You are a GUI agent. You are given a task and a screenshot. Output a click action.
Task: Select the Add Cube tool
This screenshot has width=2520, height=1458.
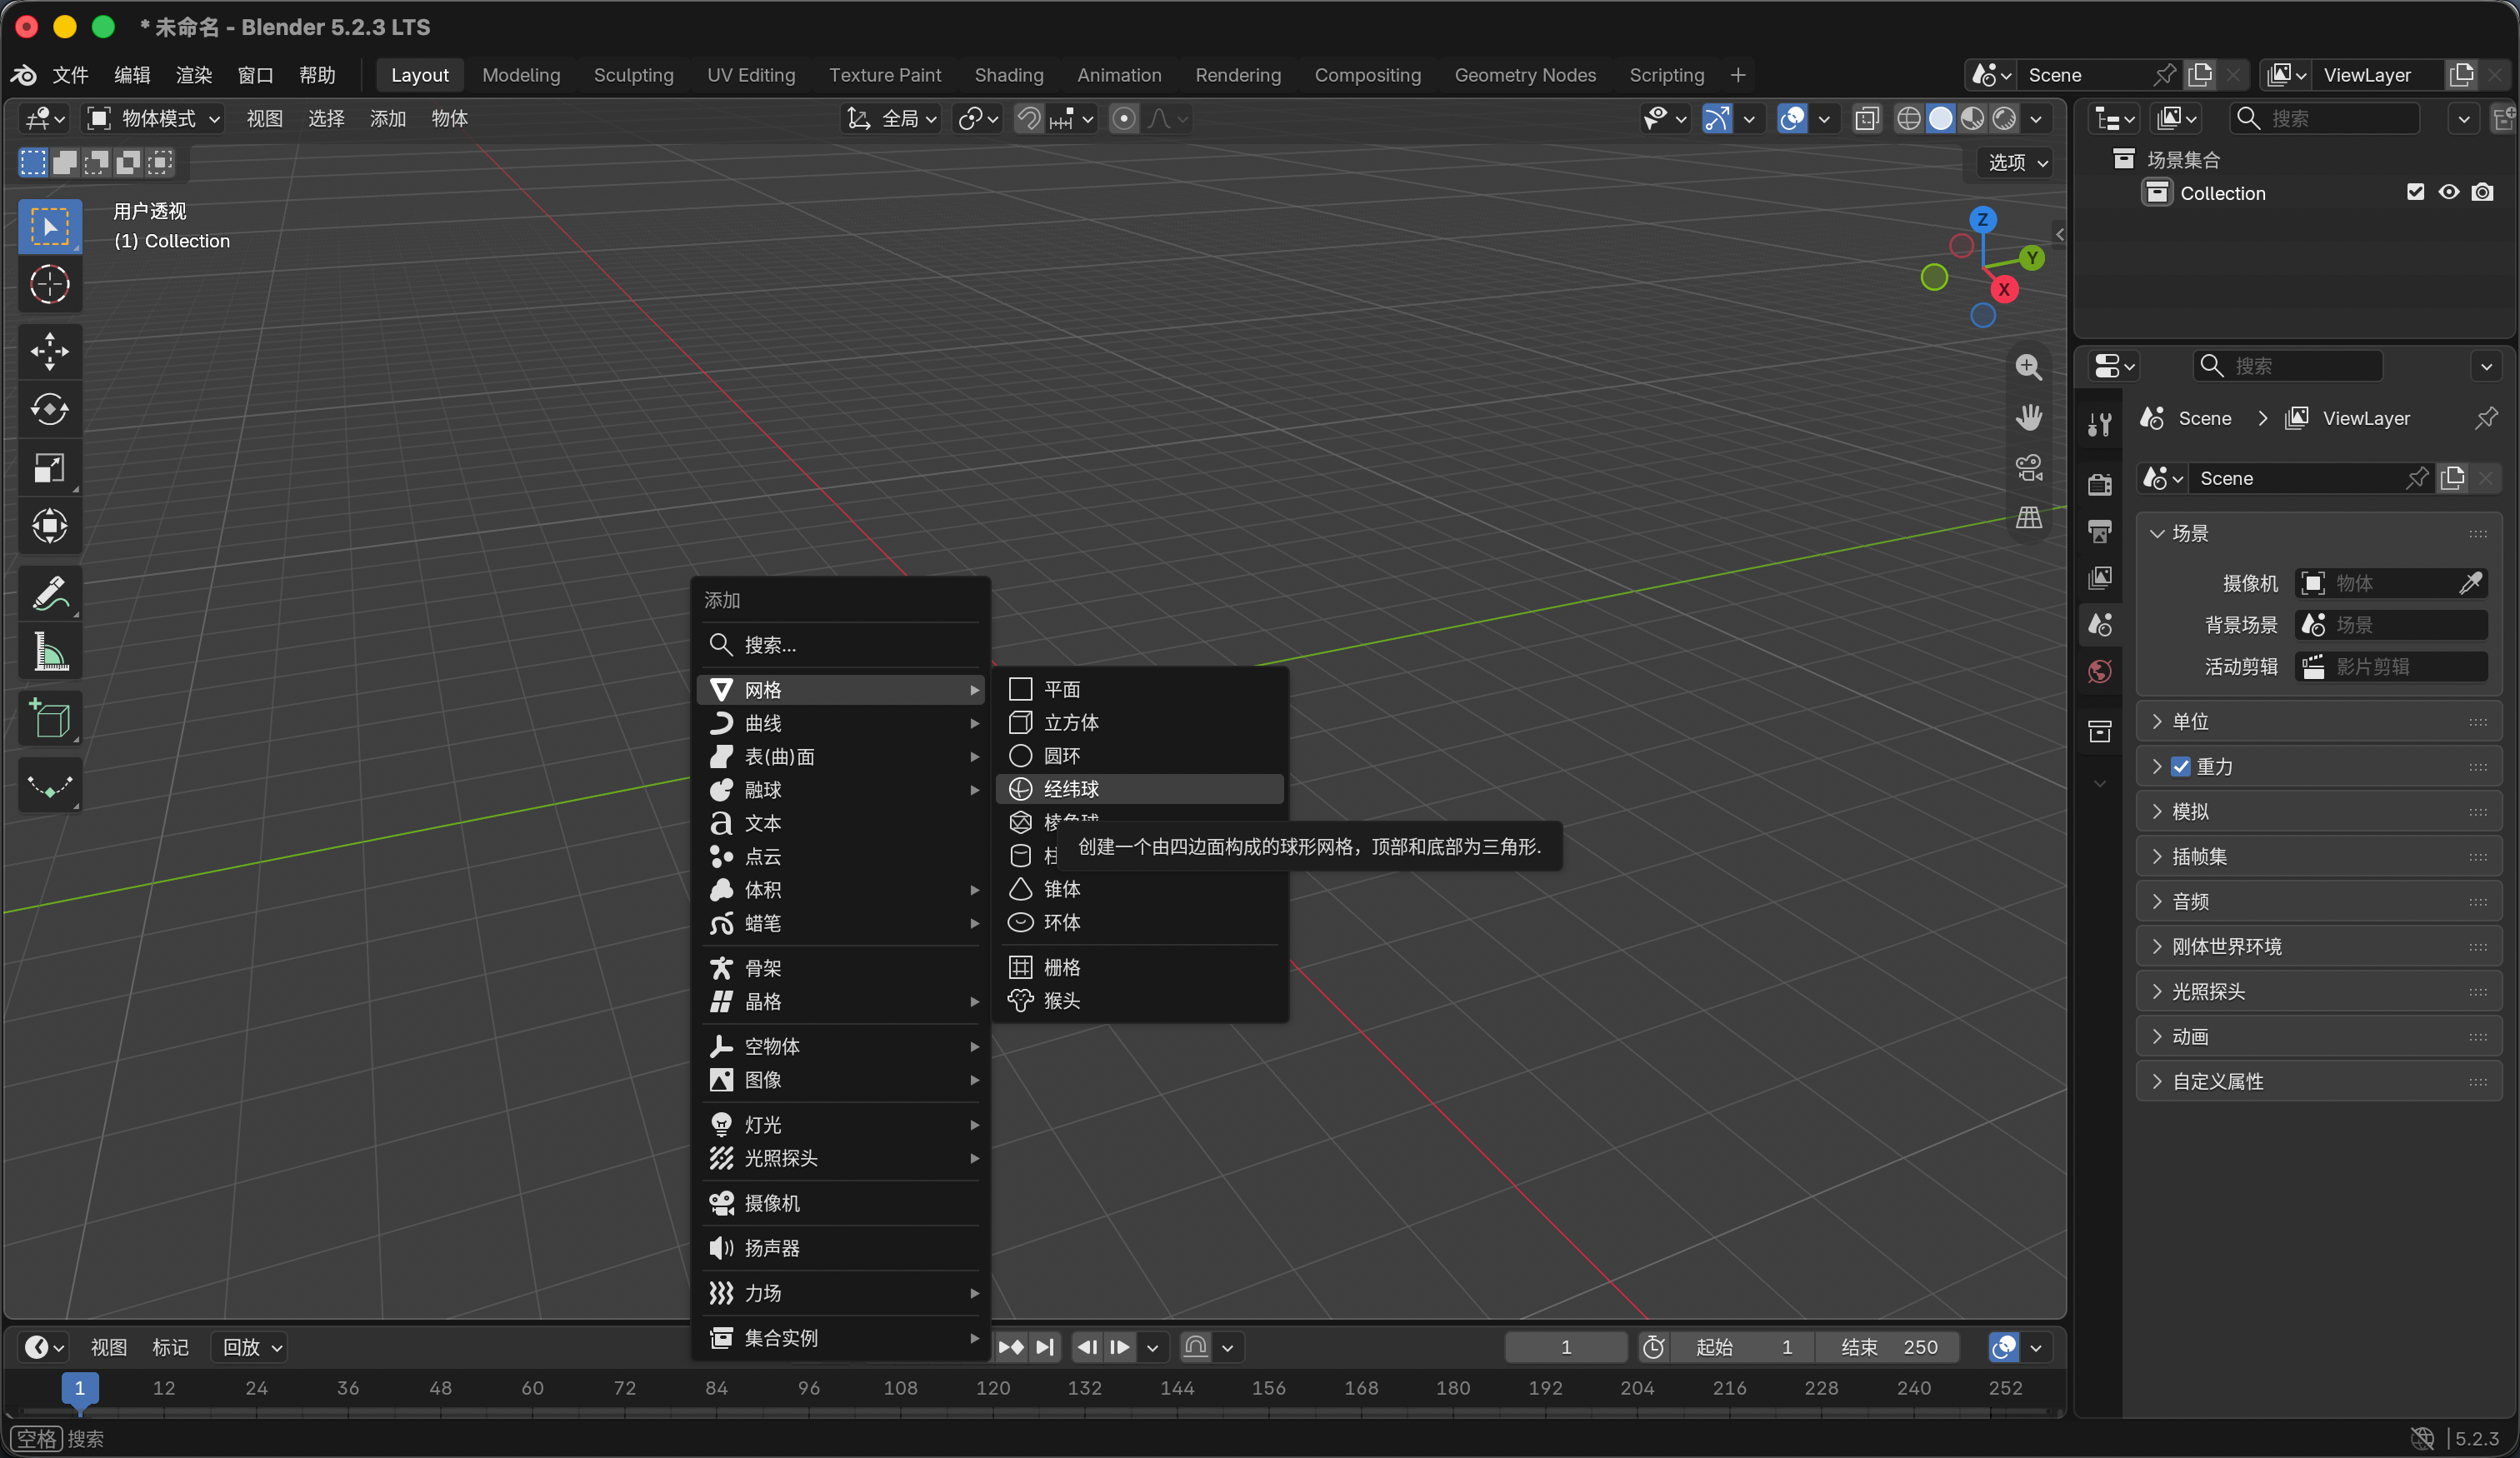point(49,719)
